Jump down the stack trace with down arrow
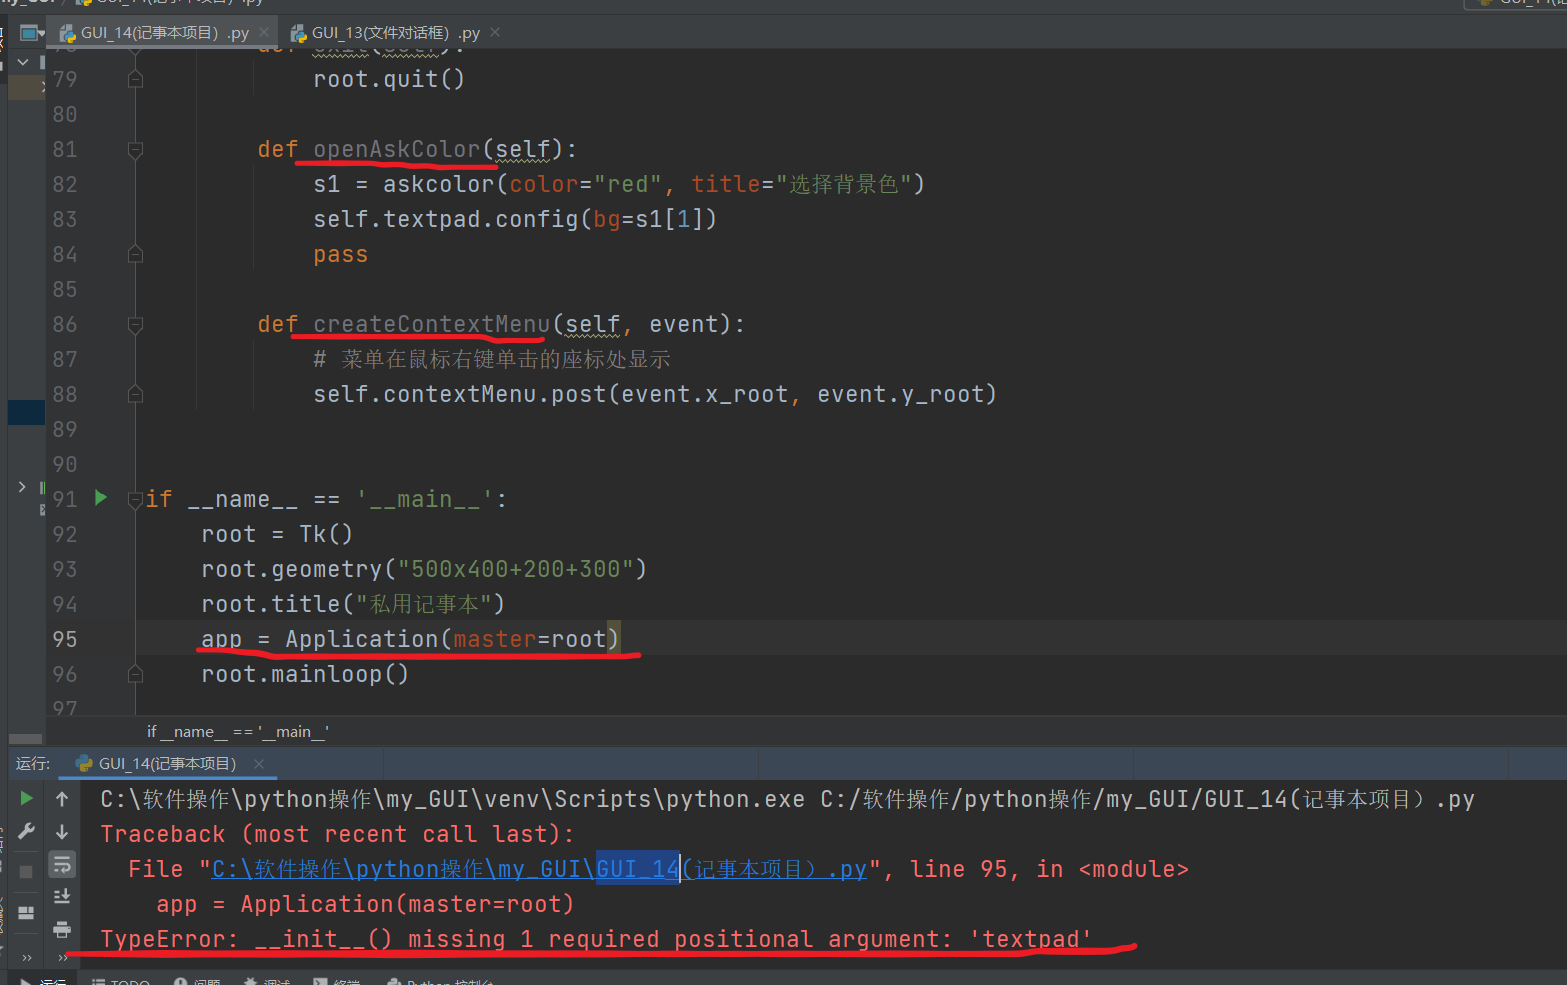The height and width of the screenshot is (985, 1567). pos(62,832)
